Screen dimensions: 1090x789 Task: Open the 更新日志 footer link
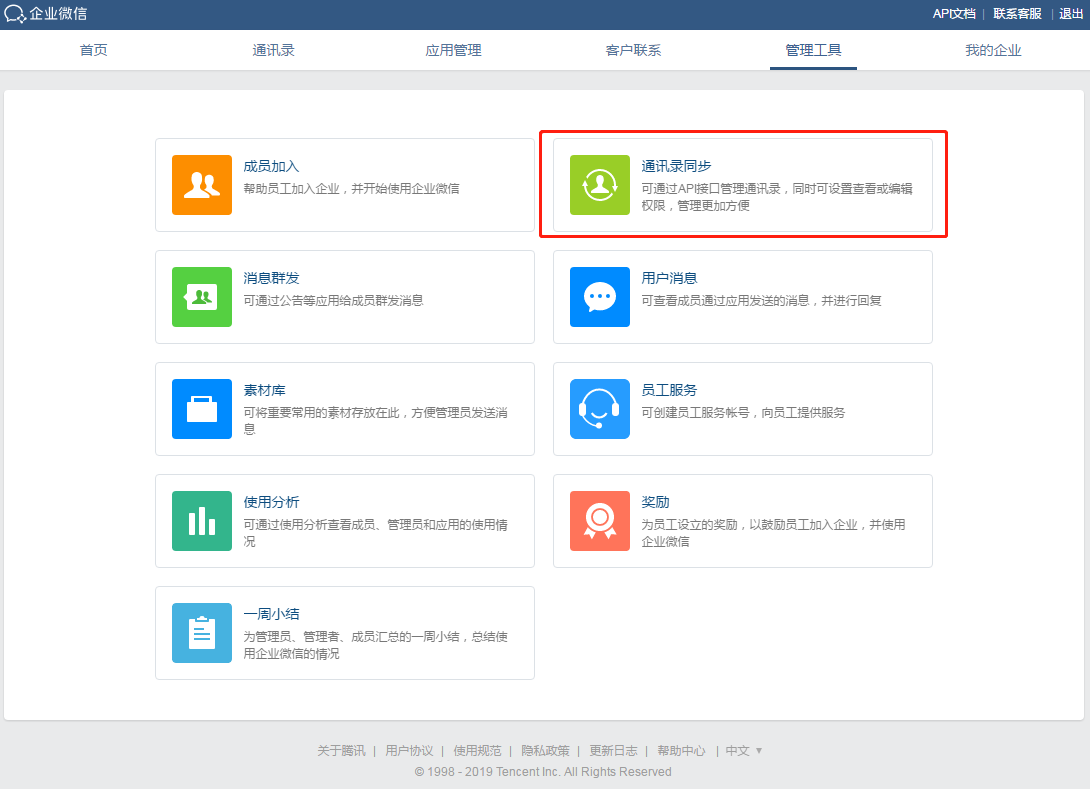click(614, 751)
